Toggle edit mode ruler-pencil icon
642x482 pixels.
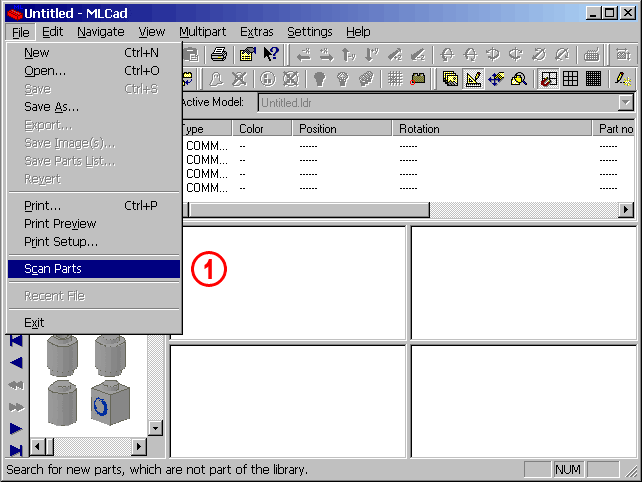coord(473,79)
